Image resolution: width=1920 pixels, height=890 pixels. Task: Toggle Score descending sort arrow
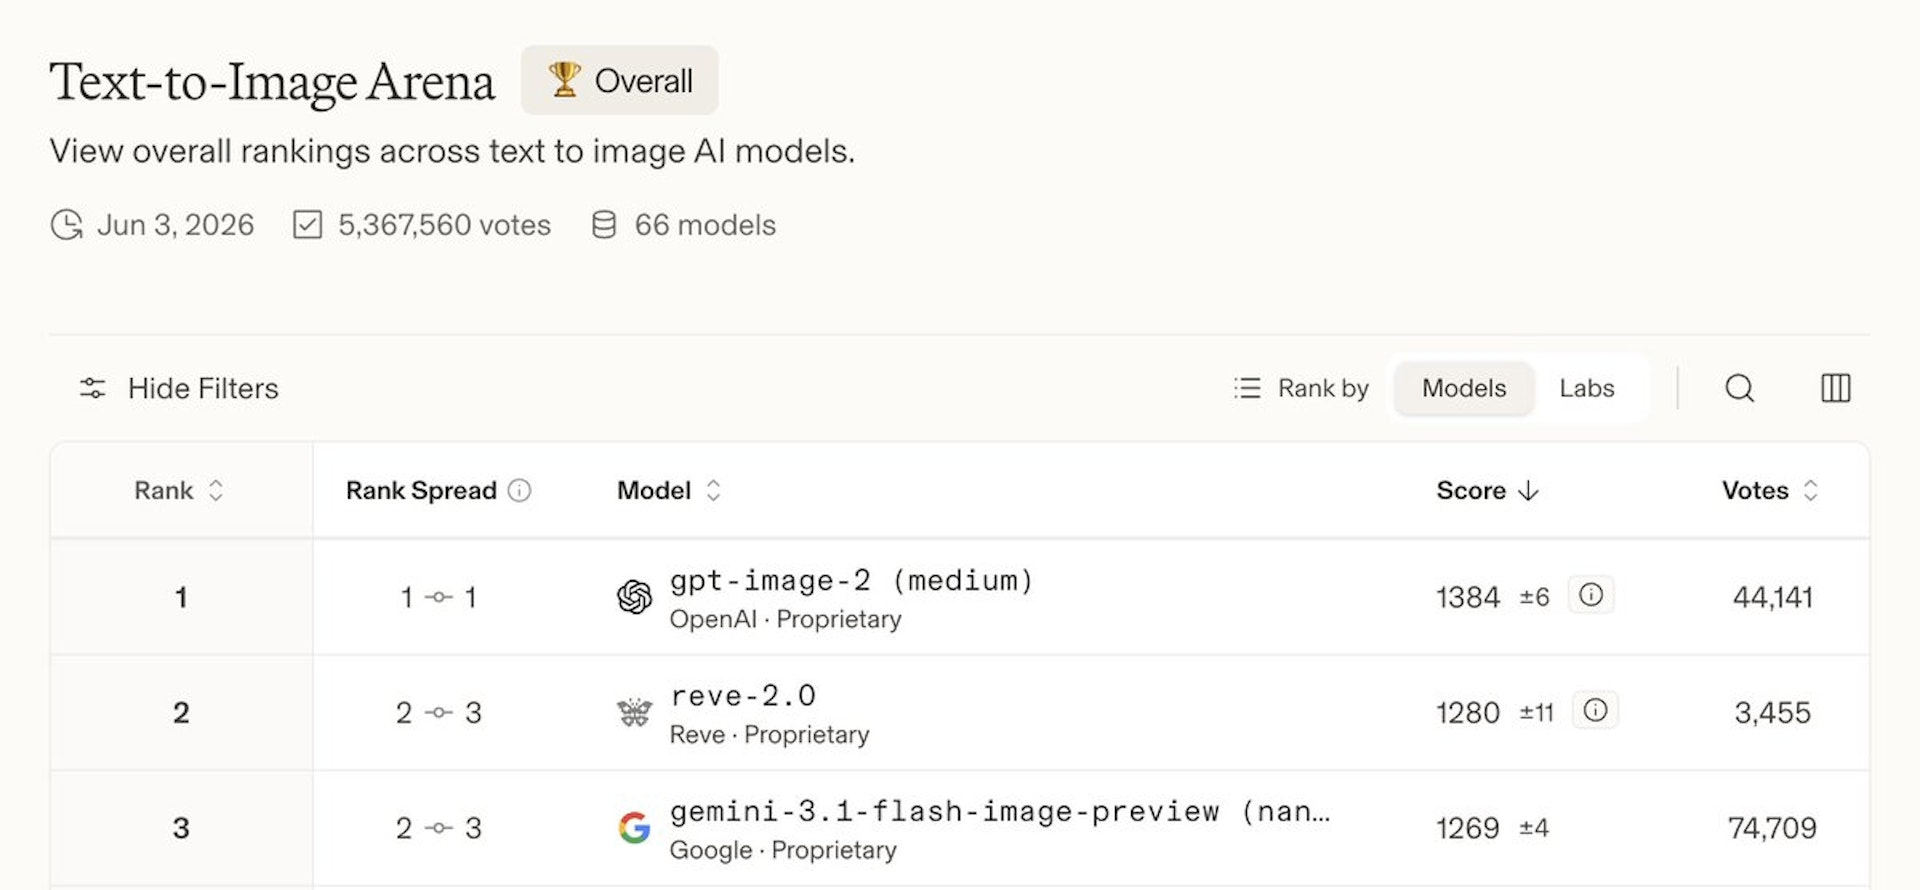point(1528,490)
